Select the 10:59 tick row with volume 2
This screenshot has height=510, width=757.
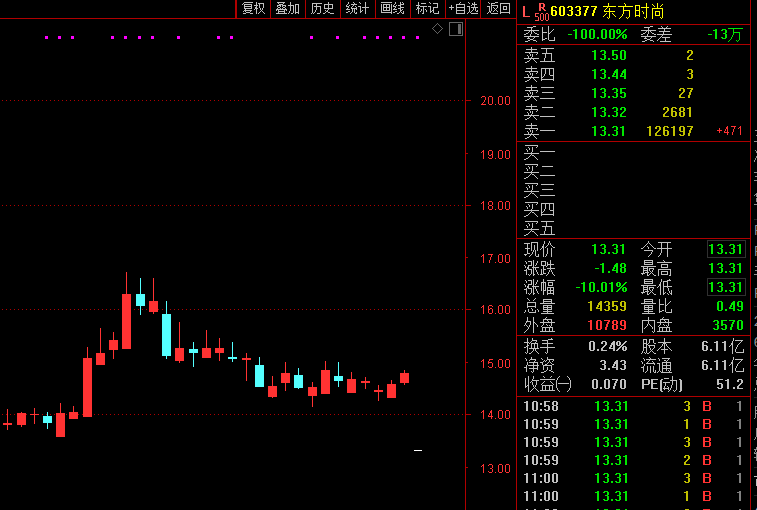pyautogui.click(x=633, y=460)
